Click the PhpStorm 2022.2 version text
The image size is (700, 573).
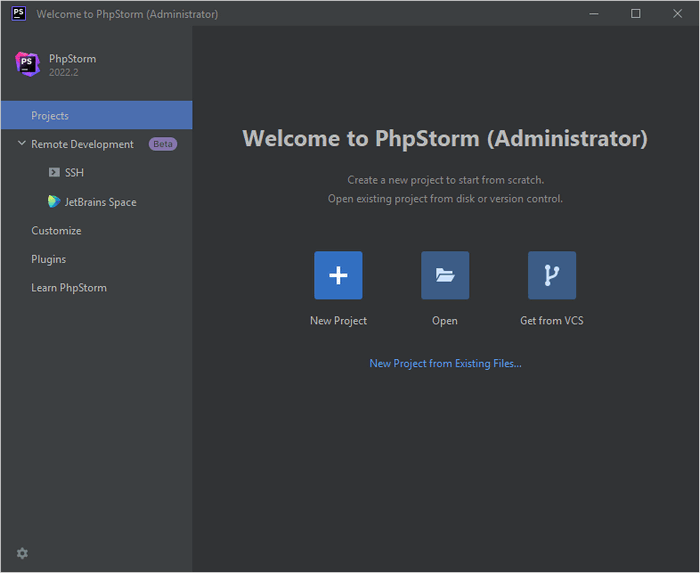pos(63,72)
